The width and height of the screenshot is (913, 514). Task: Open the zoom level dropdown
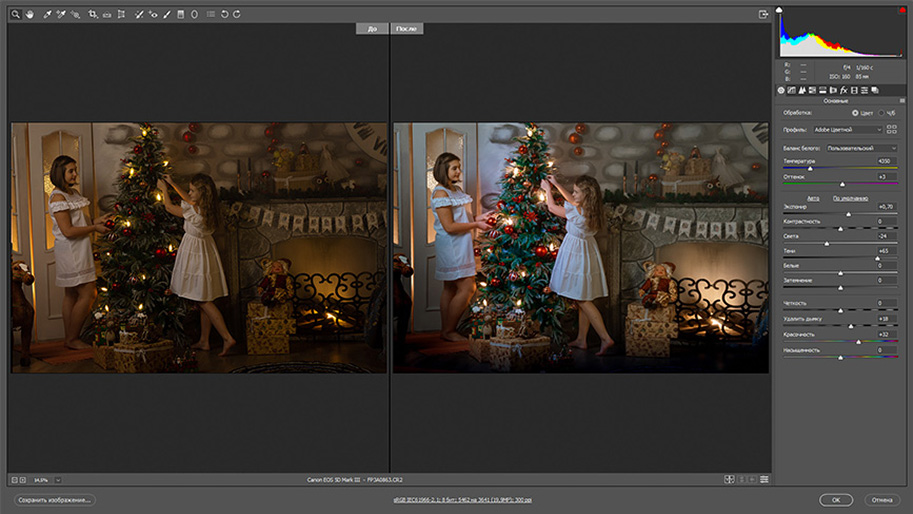click(x=58, y=480)
